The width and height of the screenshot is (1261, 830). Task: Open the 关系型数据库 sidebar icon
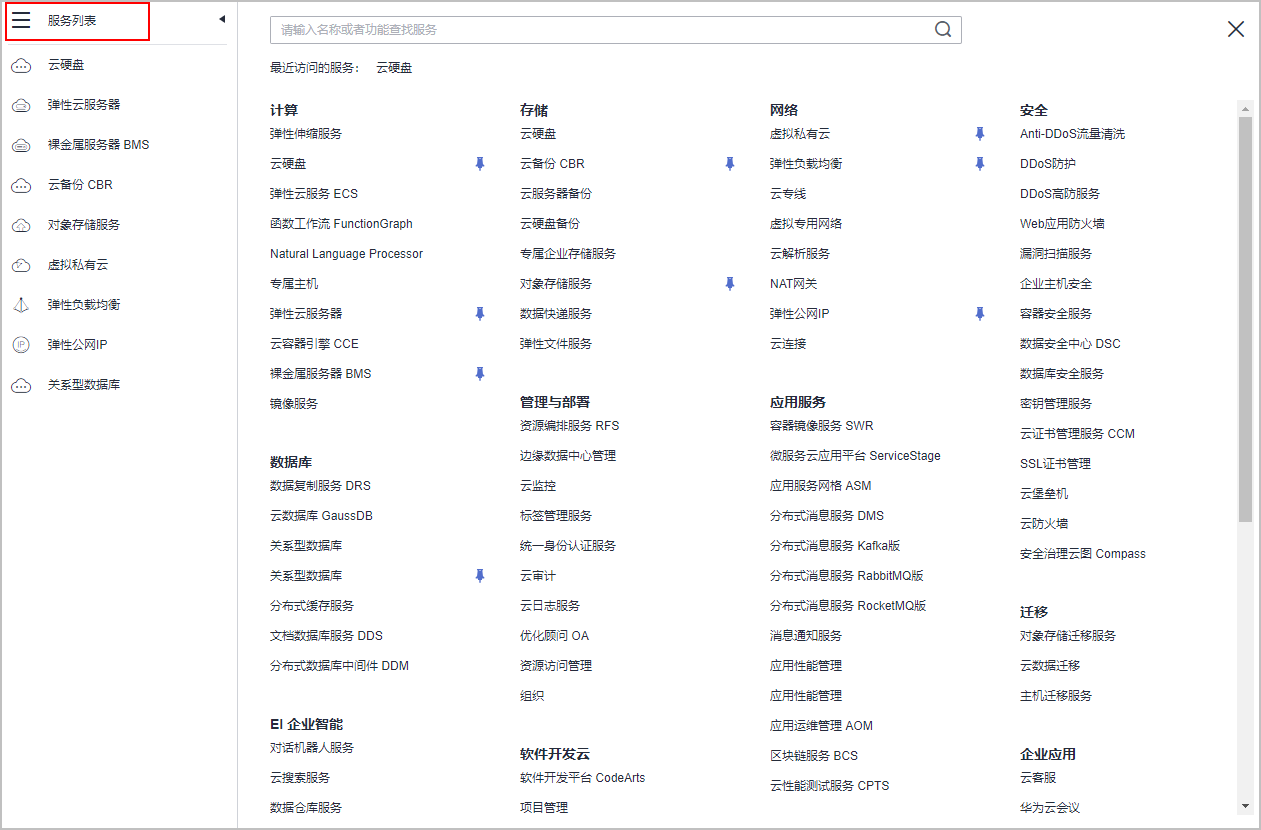[22, 385]
